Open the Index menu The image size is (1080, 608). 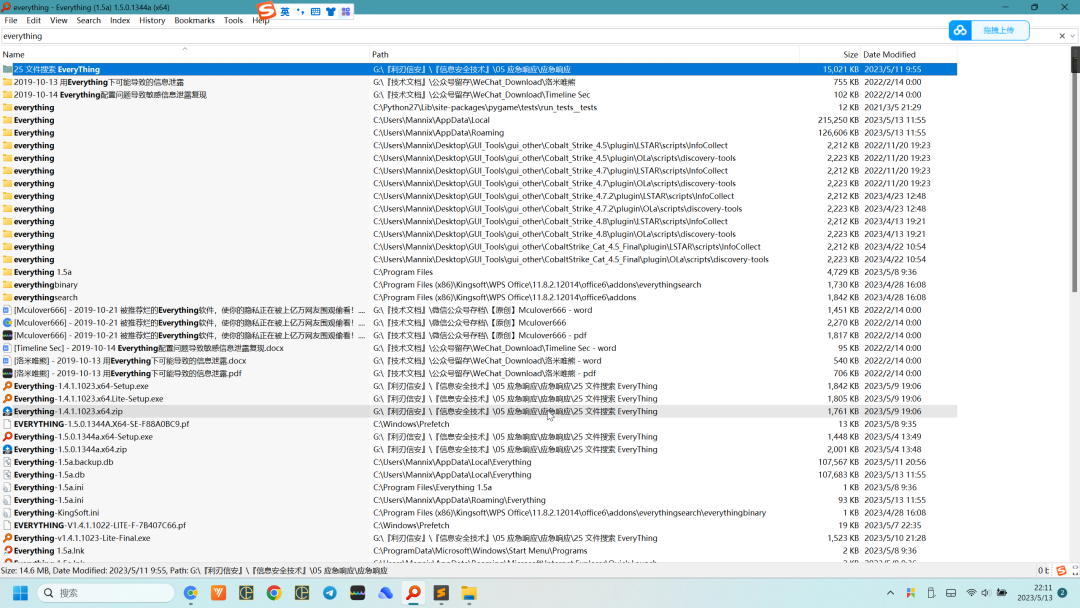120,20
